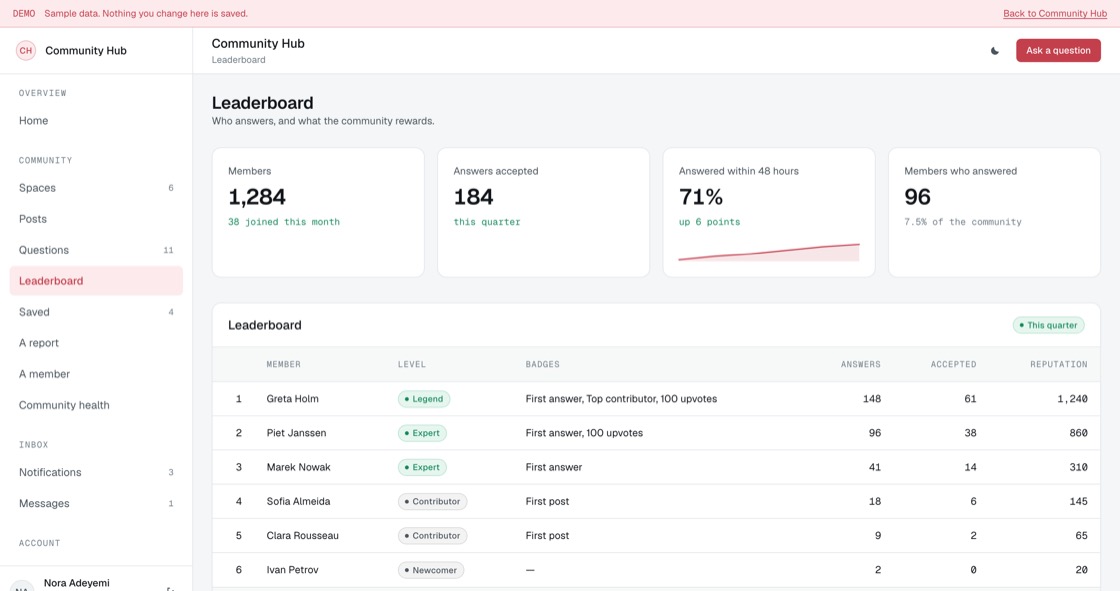
Task: Click the LEVEL column header
Action: 411,364
